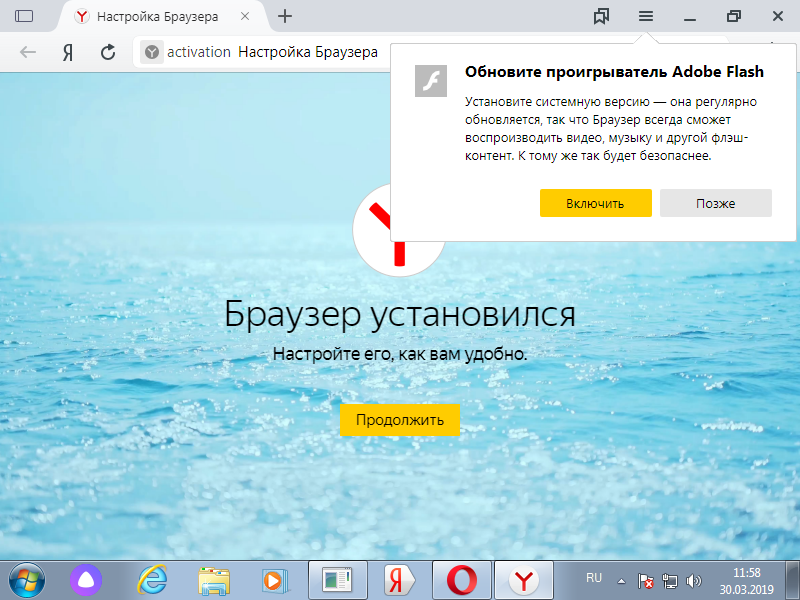
Task: Open Yandex home via Я button
Action: pyautogui.click(x=68, y=52)
